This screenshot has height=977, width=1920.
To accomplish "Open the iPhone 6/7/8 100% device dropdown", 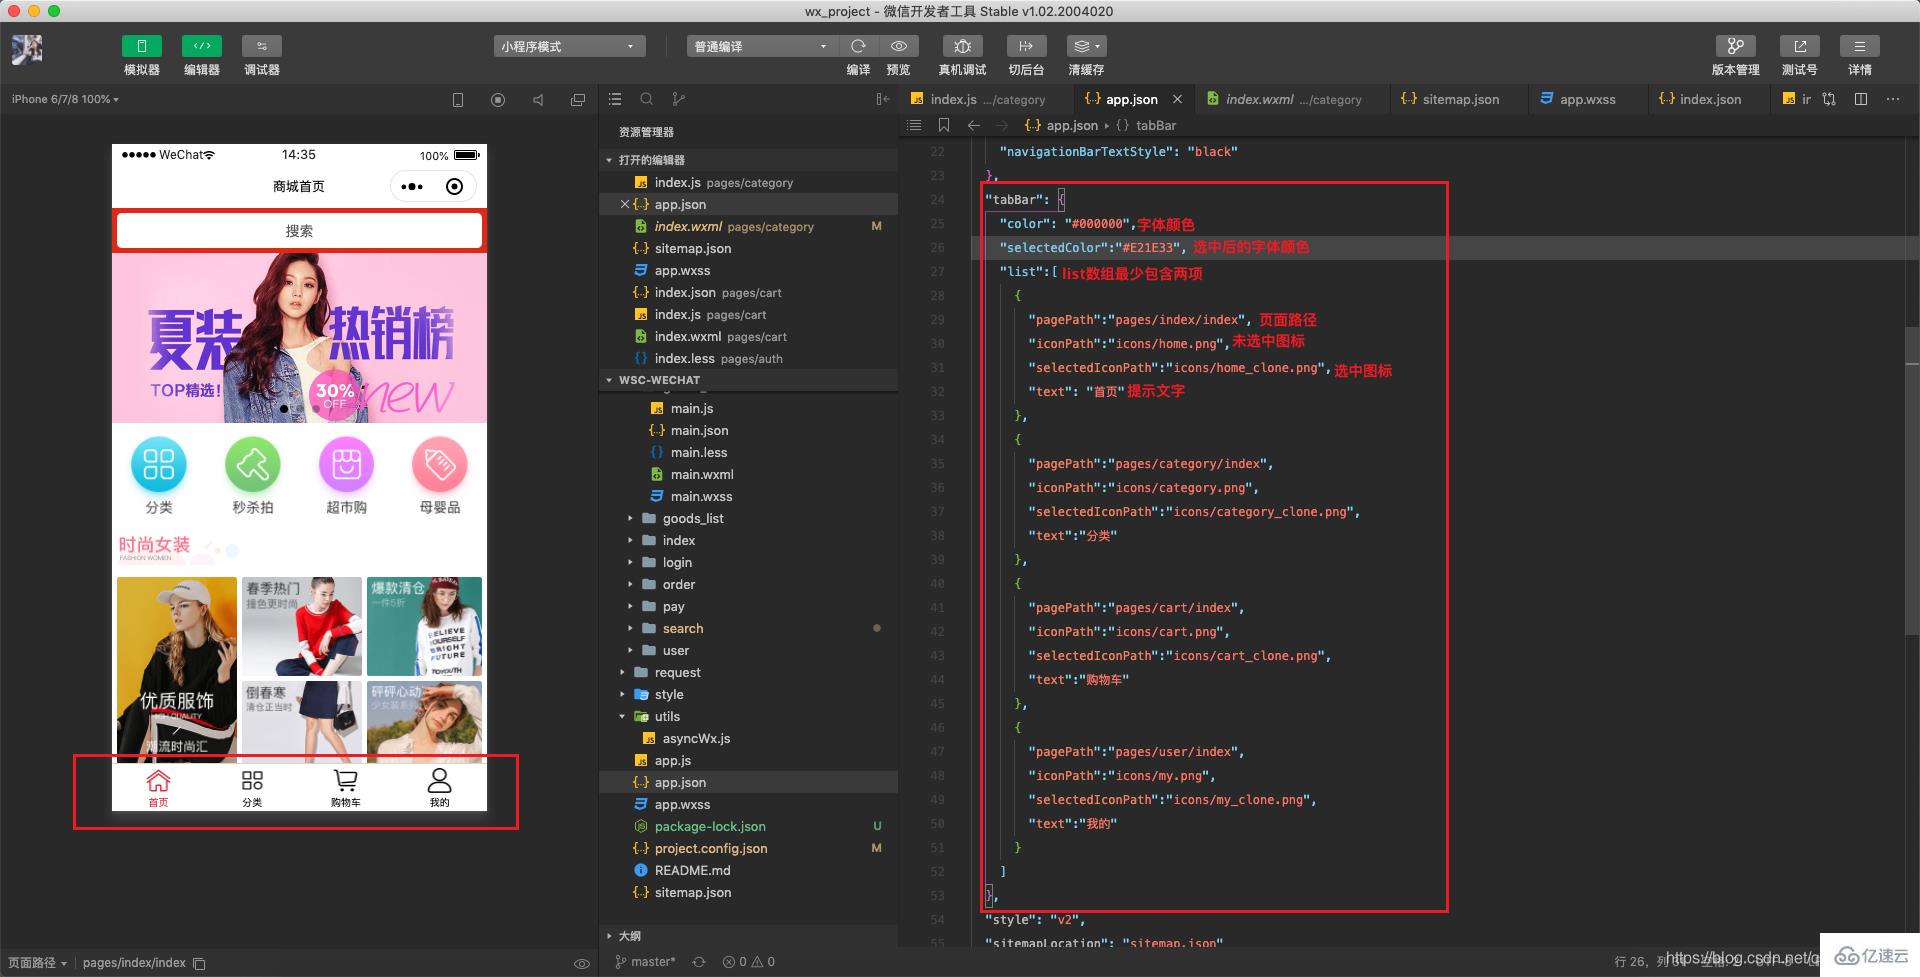I will pos(65,99).
